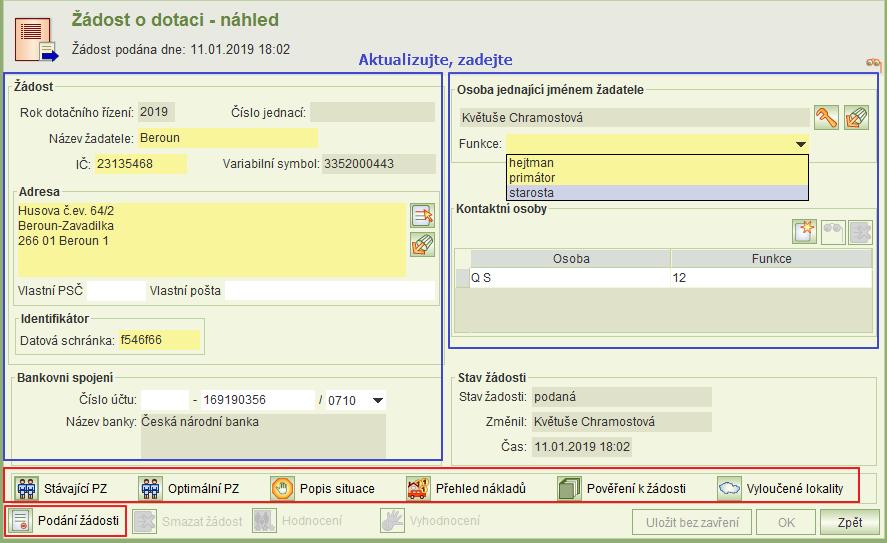The height and width of the screenshot is (543, 887).
Task: Click the Rok dotačního řízení value 2019
Action: click(156, 112)
